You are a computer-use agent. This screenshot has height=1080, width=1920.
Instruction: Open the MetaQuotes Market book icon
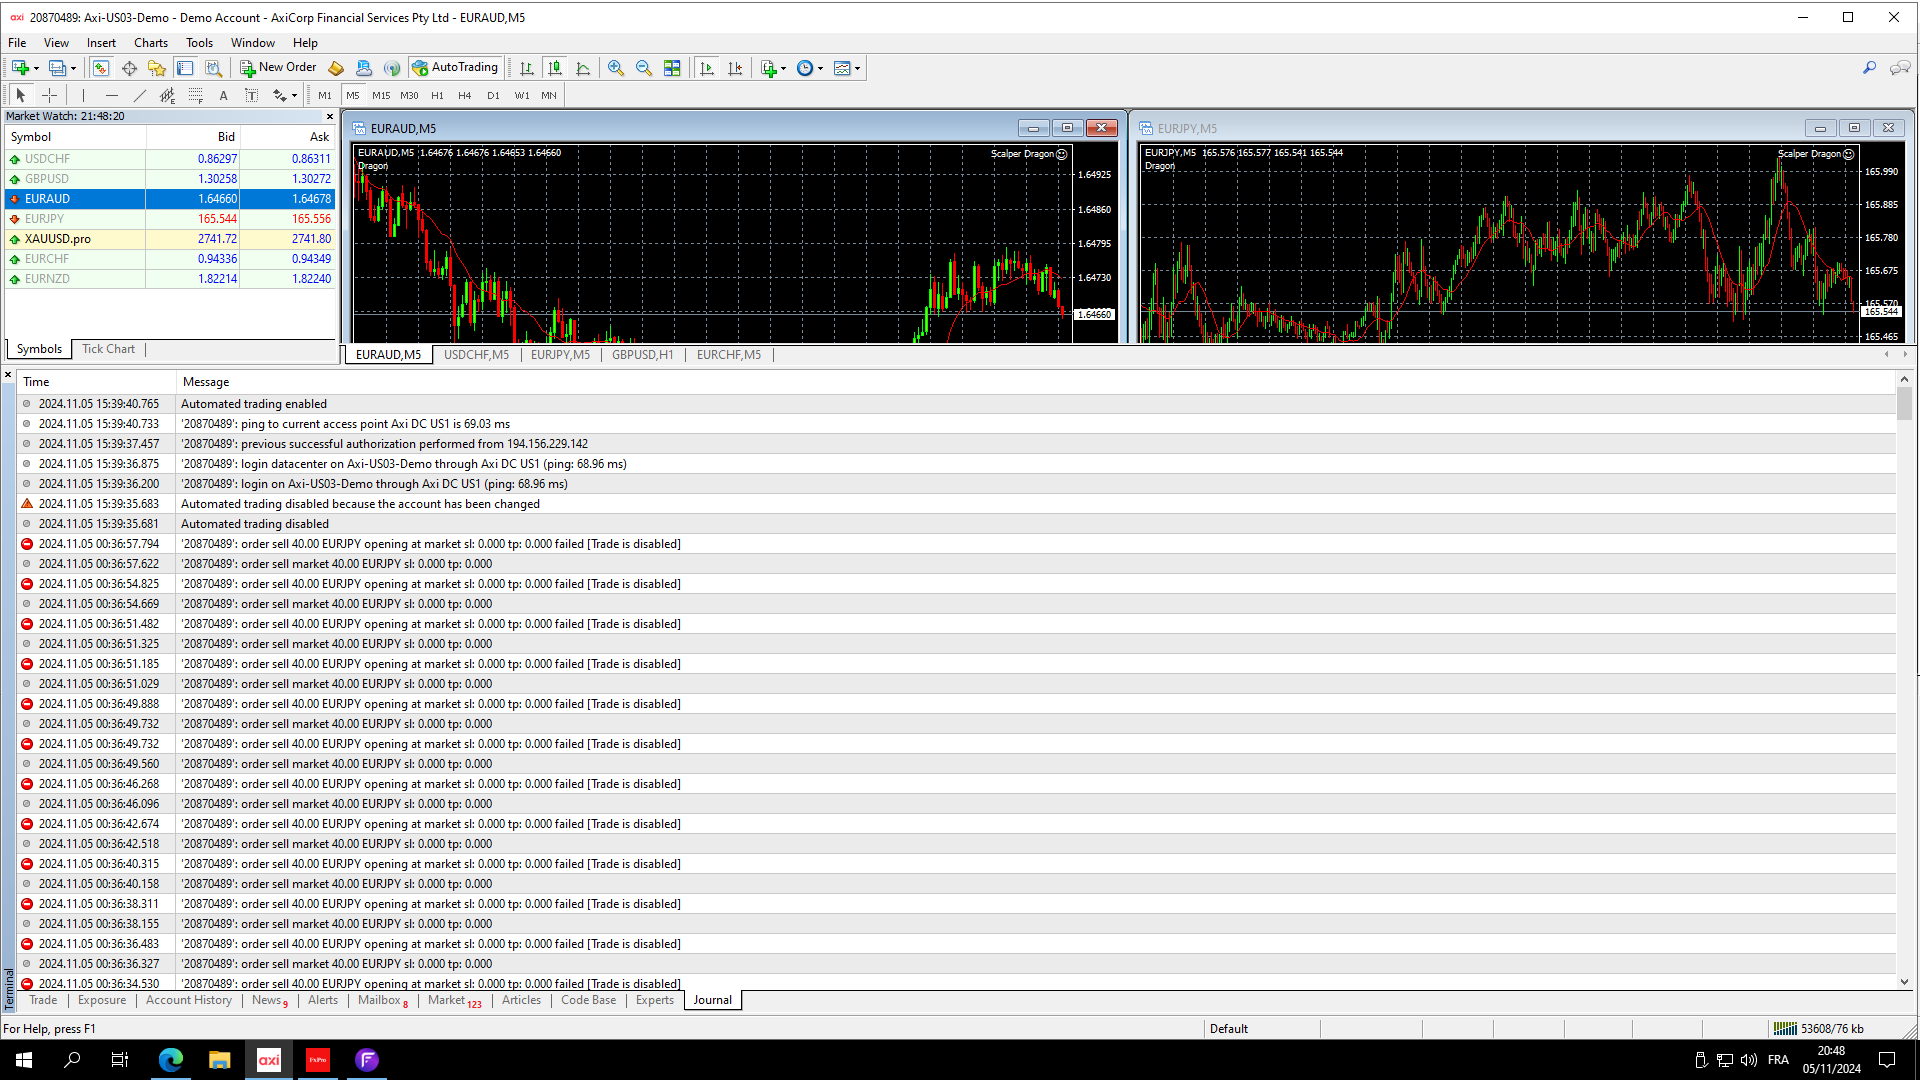[x=336, y=68]
